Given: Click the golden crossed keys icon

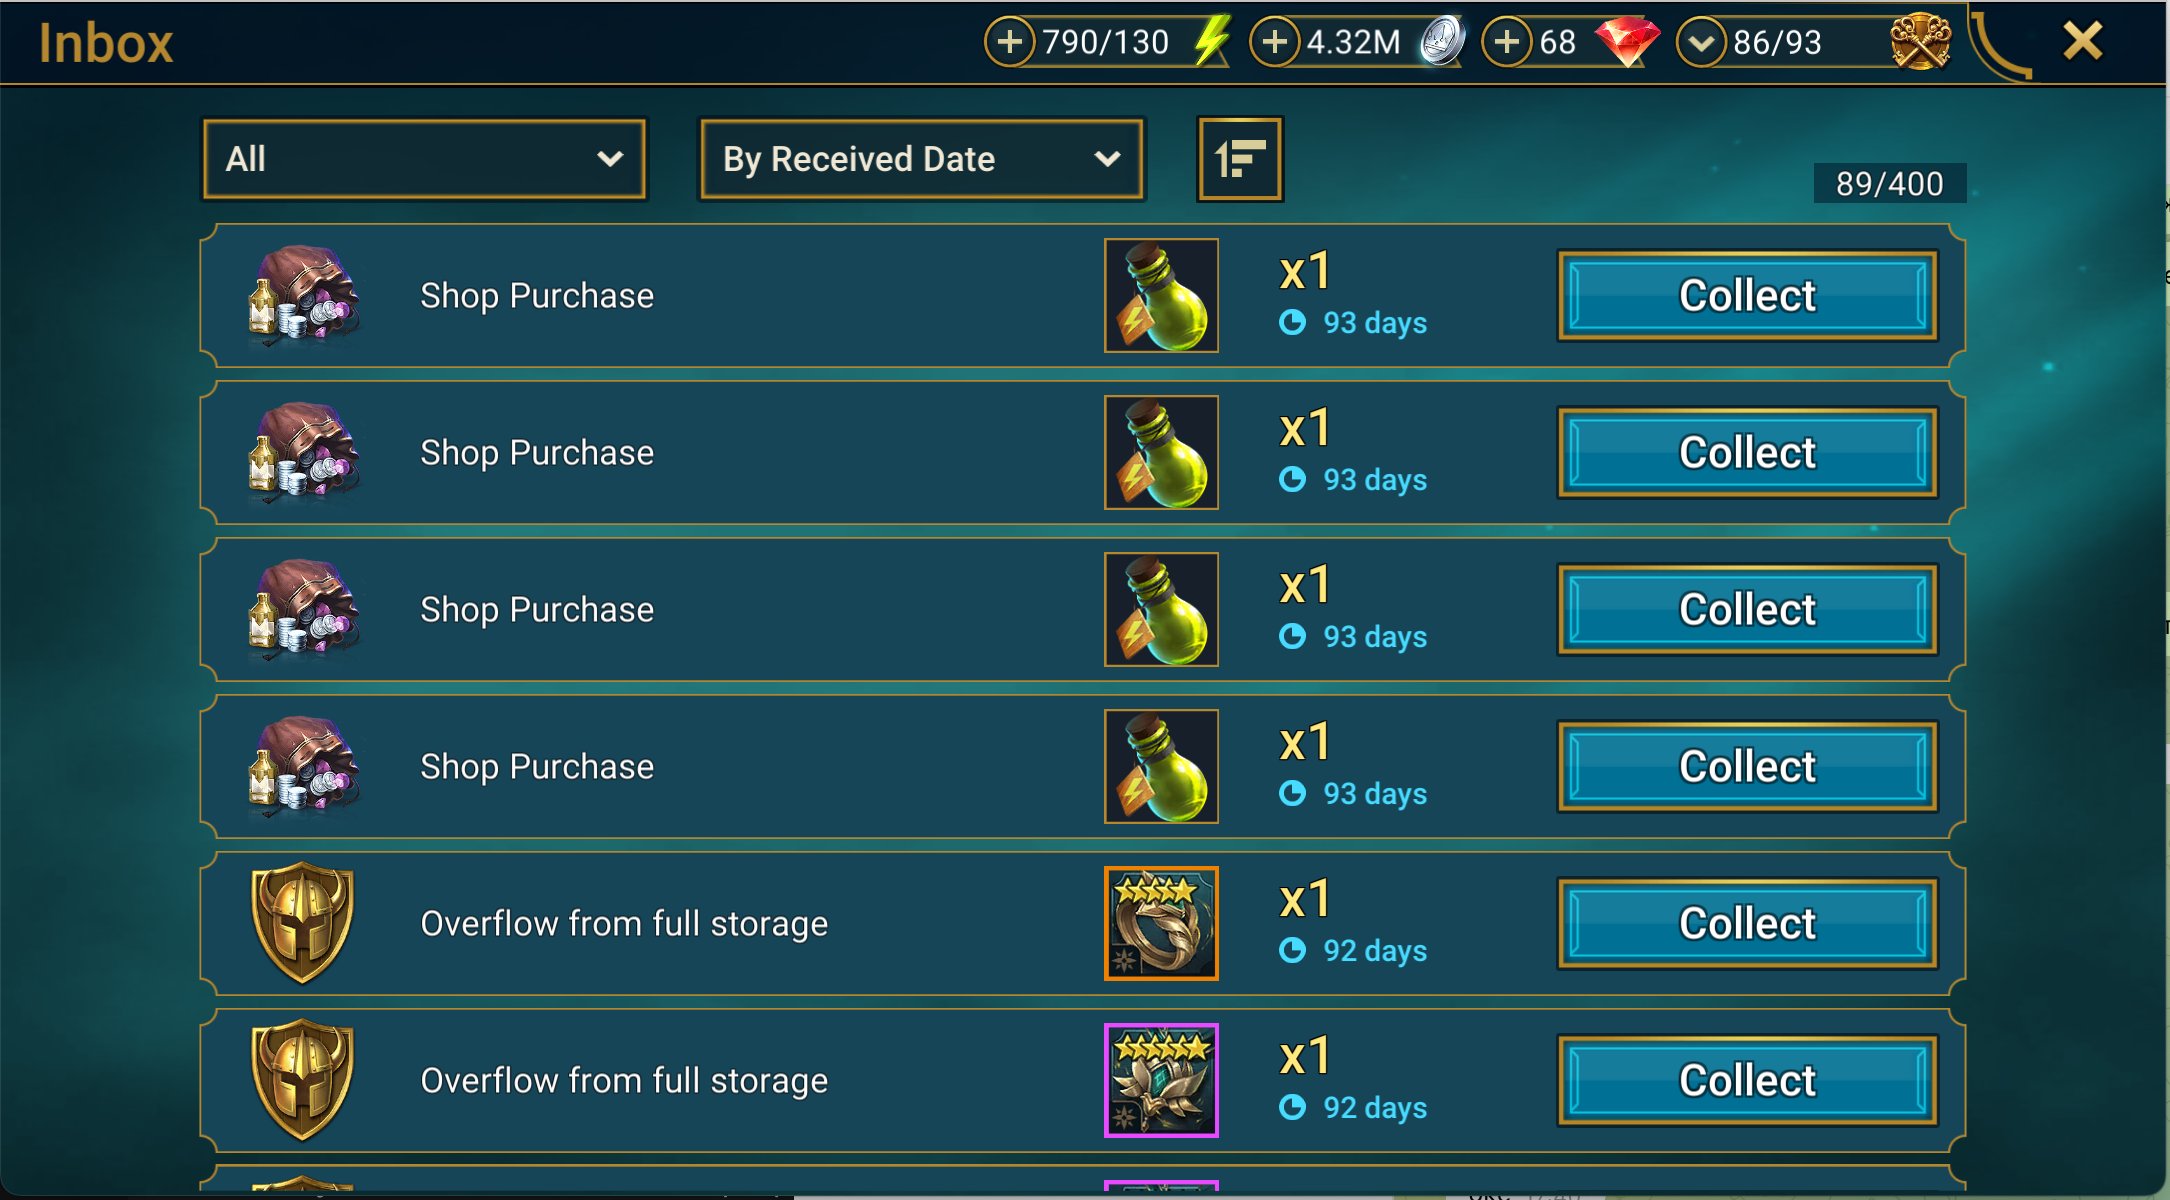Looking at the screenshot, I should pyautogui.click(x=1919, y=42).
